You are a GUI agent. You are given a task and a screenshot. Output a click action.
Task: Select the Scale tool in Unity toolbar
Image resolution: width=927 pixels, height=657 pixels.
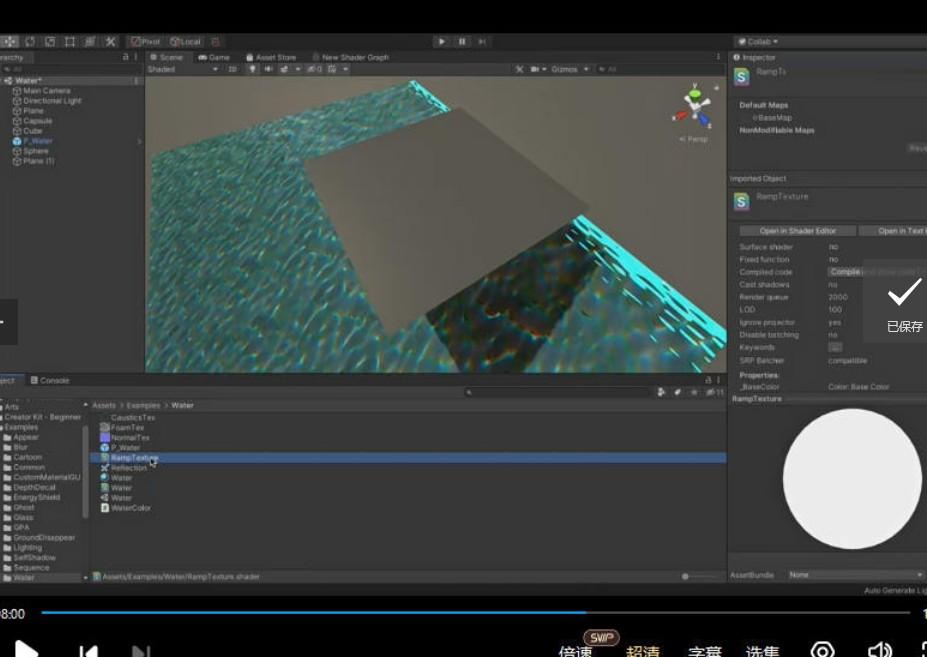tap(50, 42)
